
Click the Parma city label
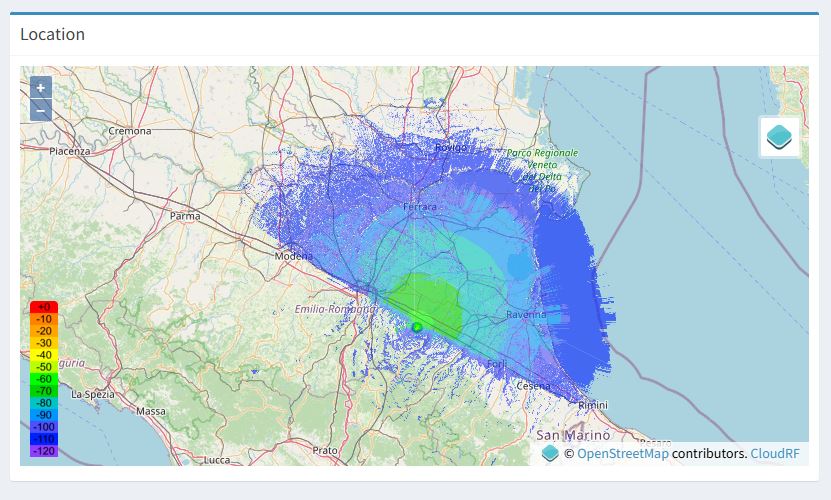point(185,216)
